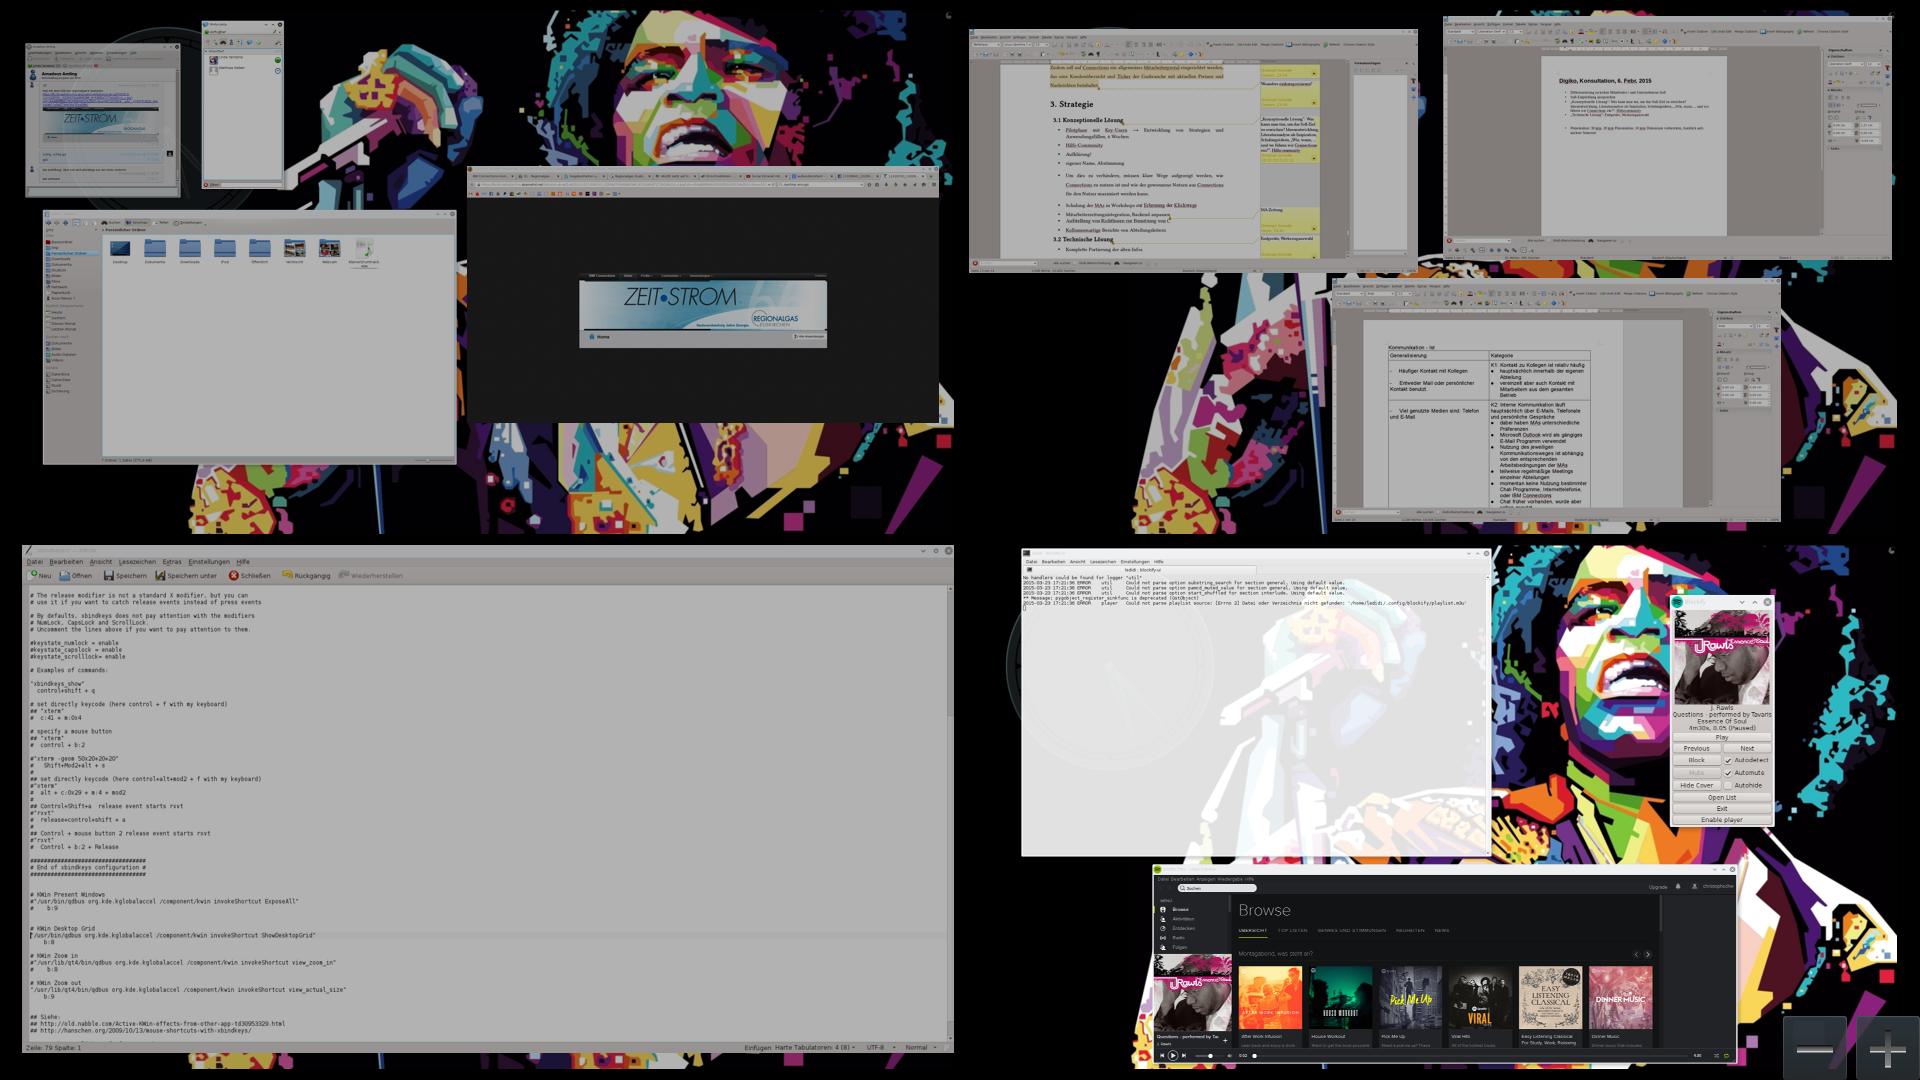
Task: Click the minus button to remove a virtual desktop
Action: 1814,1048
